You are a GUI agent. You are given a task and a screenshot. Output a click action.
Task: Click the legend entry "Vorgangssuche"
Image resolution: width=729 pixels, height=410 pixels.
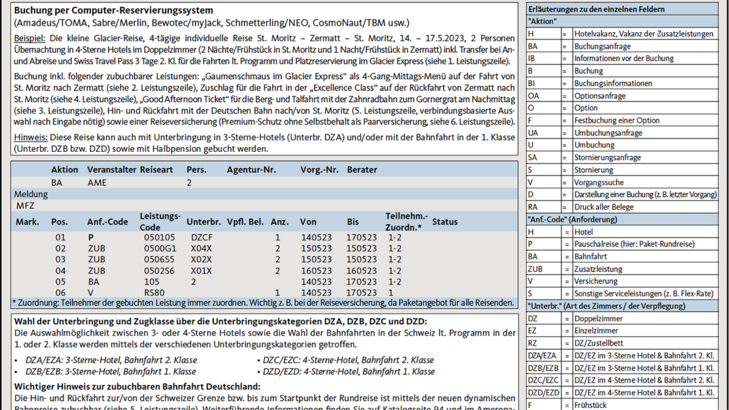pyautogui.click(x=599, y=183)
